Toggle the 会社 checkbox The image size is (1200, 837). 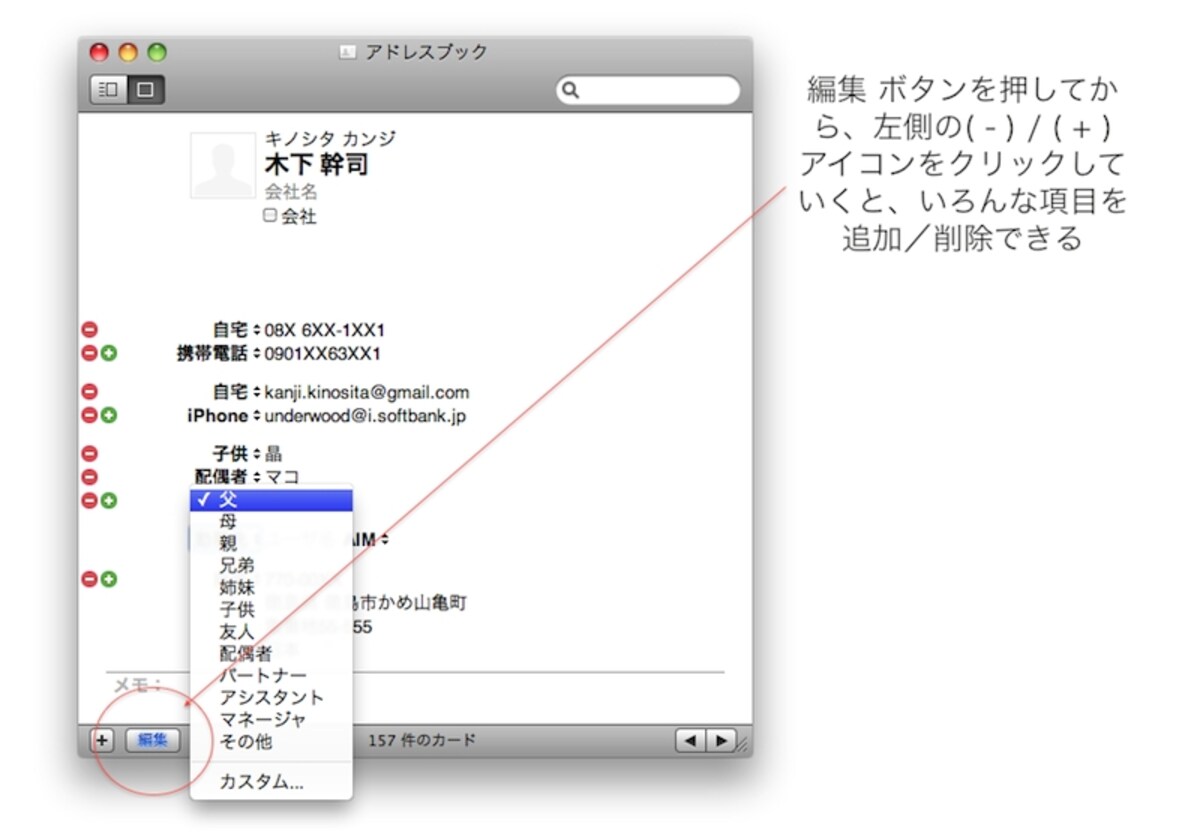click(270, 215)
